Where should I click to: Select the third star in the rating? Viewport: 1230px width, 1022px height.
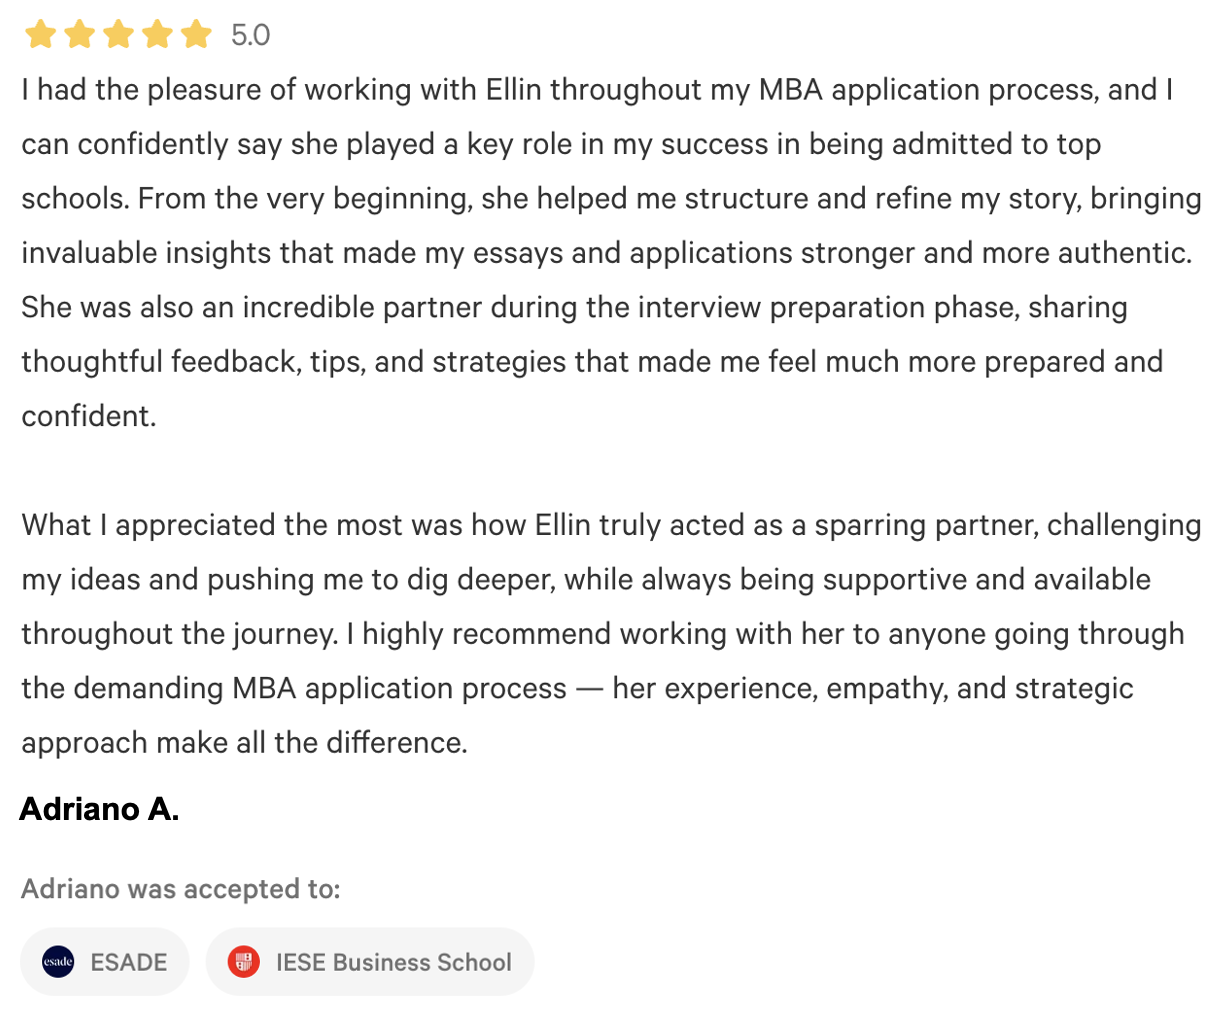click(118, 35)
